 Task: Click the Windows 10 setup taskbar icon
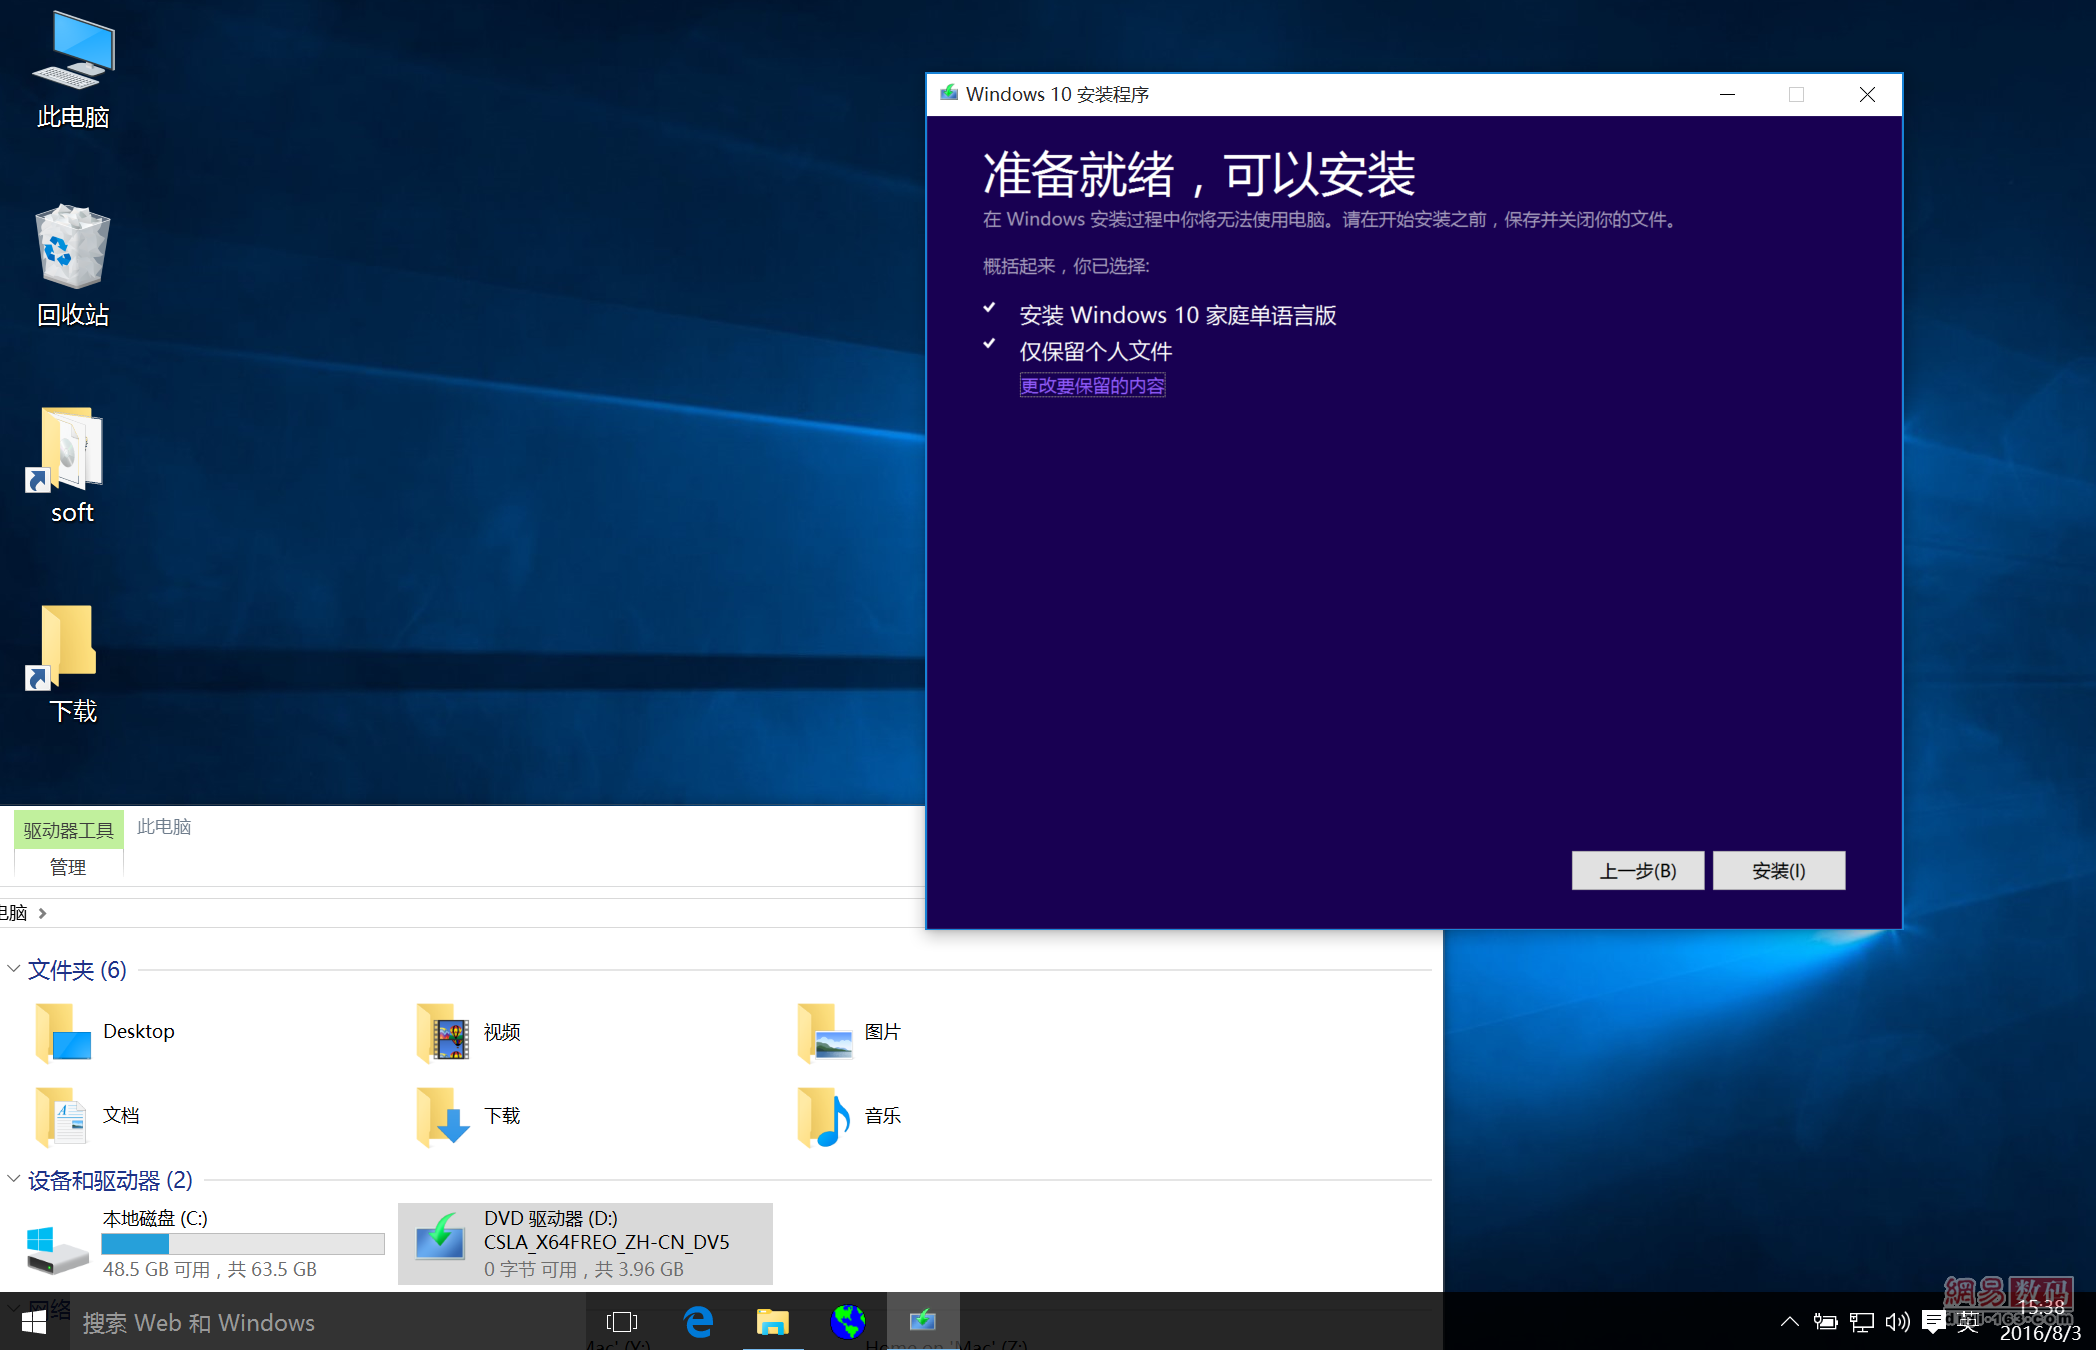point(923,1322)
